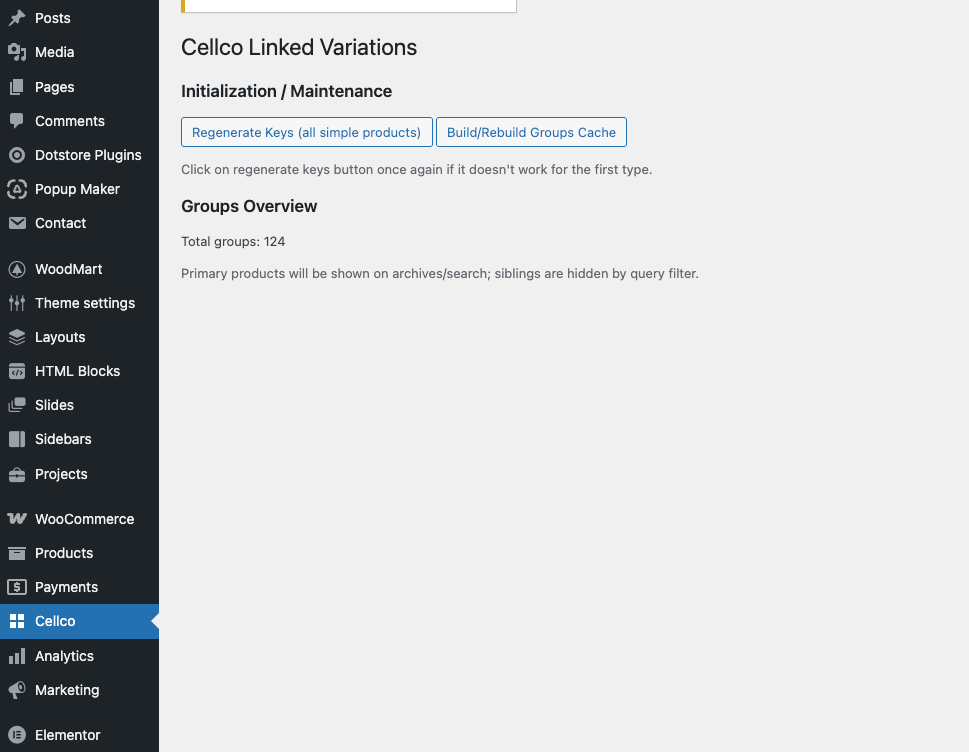969x752 pixels.
Task: Click the Slides icon
Action: (x=17, y=405)
